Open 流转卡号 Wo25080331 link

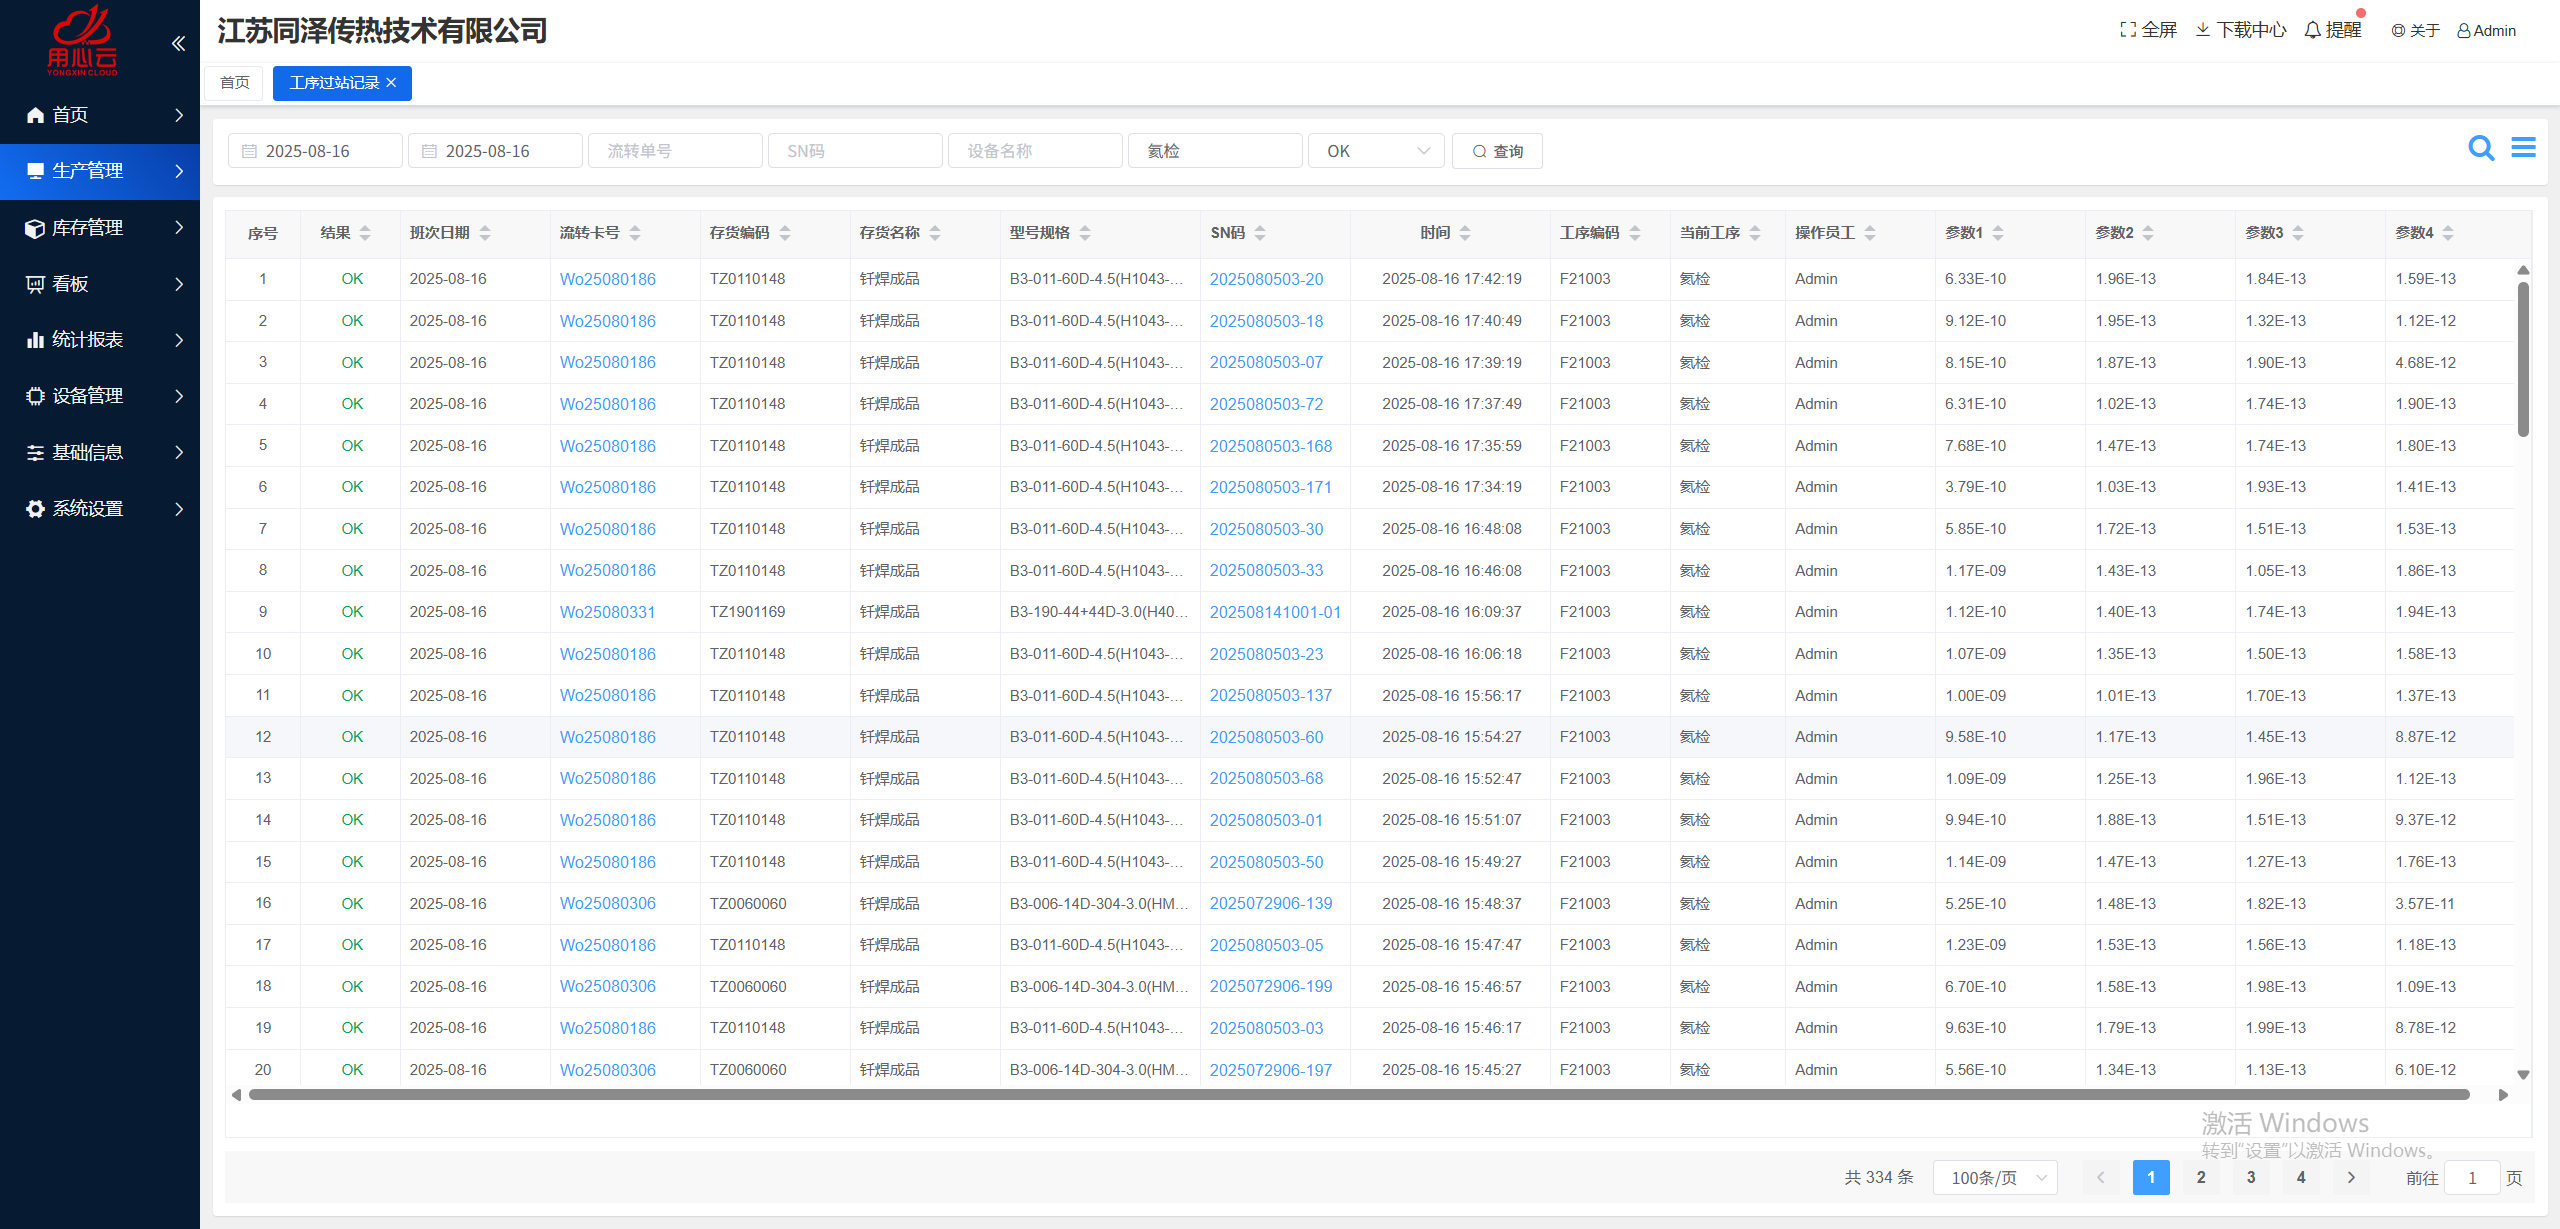click(607, 612)
